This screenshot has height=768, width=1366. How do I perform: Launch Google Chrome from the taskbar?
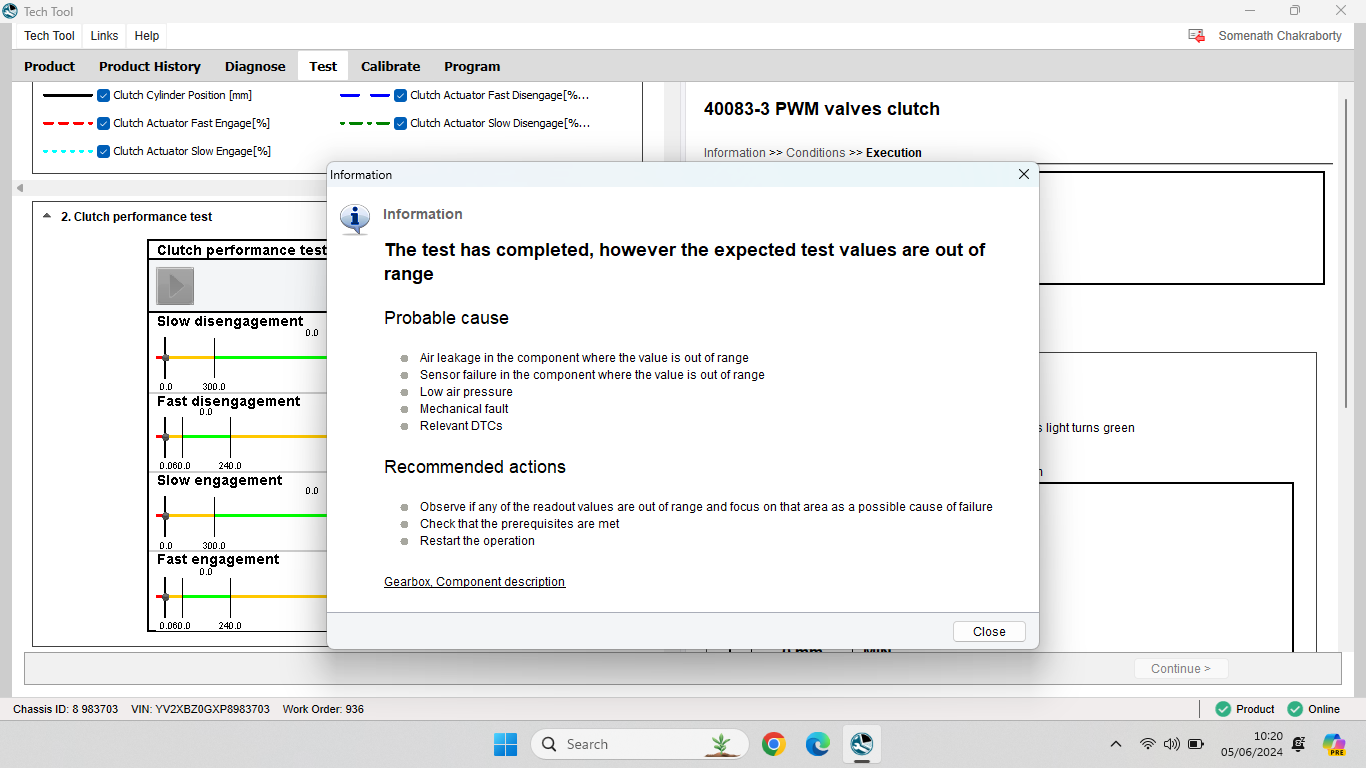(x=773, y=744)
